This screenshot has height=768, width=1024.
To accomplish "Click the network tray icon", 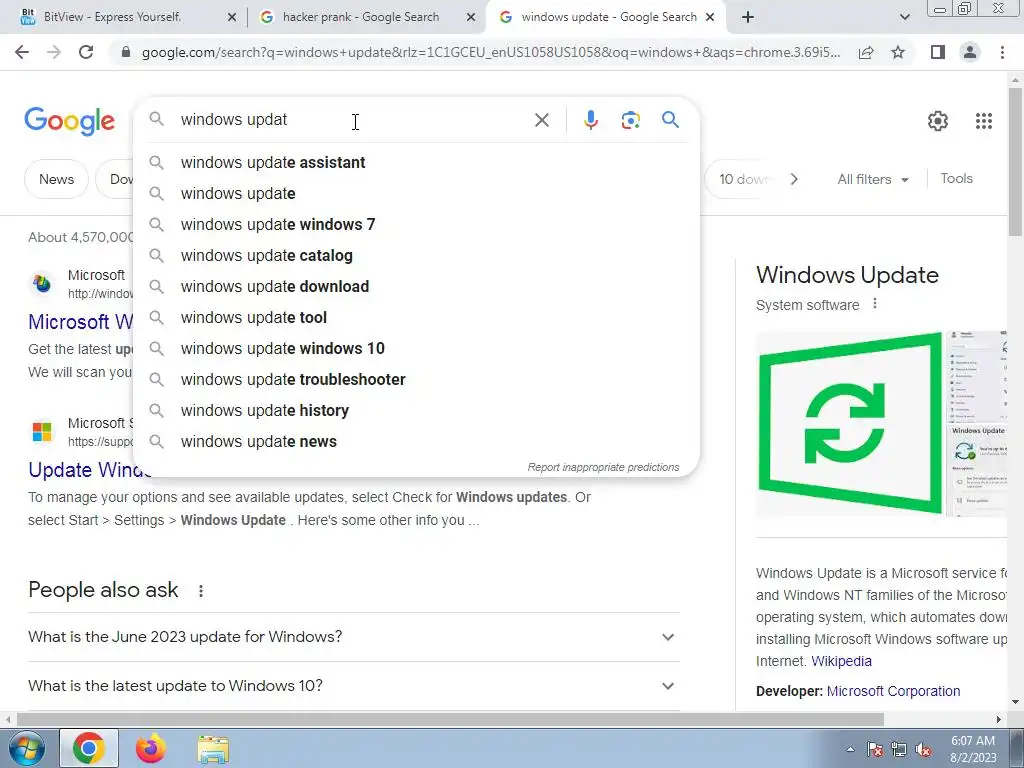I will coord(899,750).
